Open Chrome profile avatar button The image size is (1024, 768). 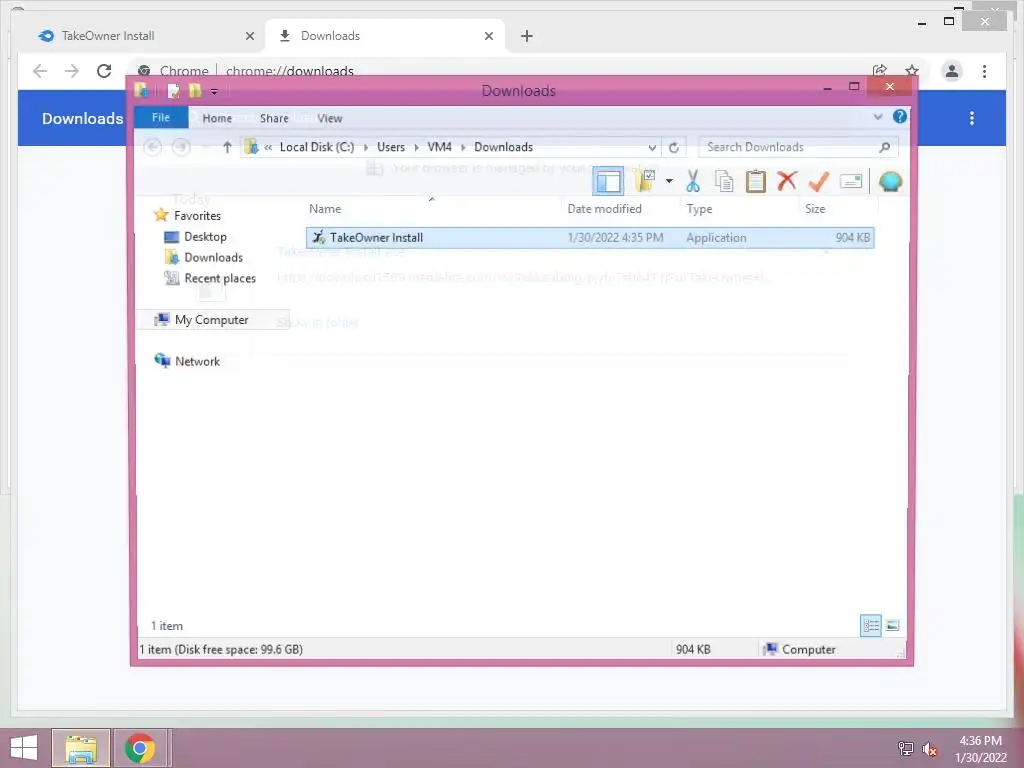(x=952, y=71)
